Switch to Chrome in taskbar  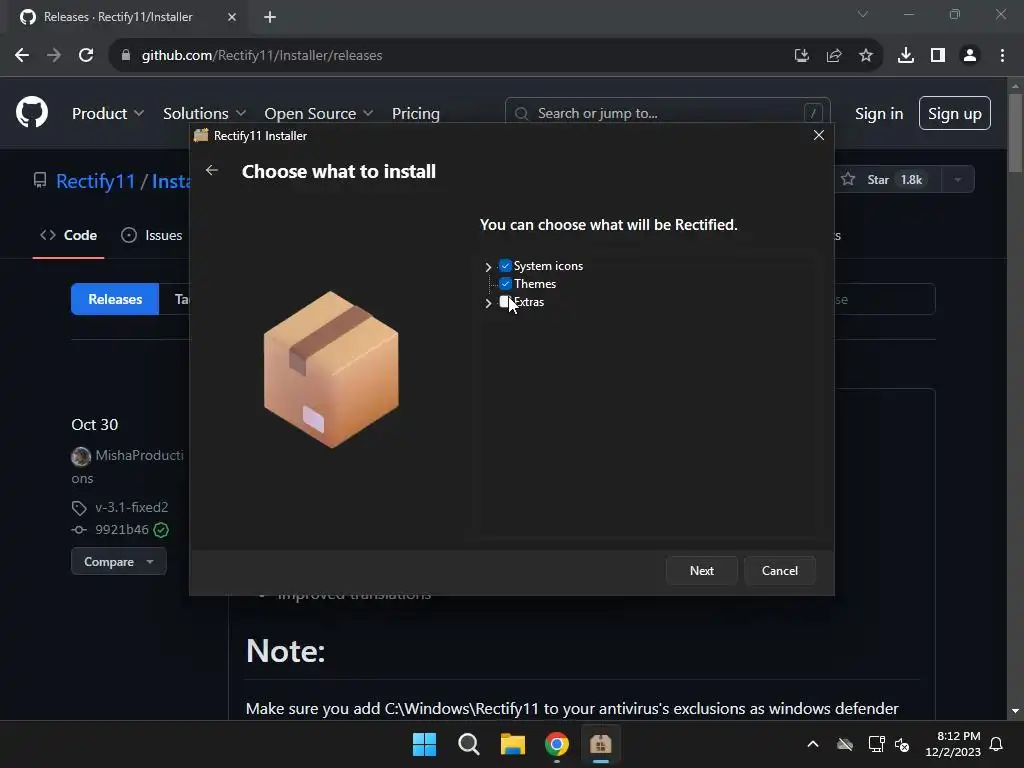tap(557, 744)
